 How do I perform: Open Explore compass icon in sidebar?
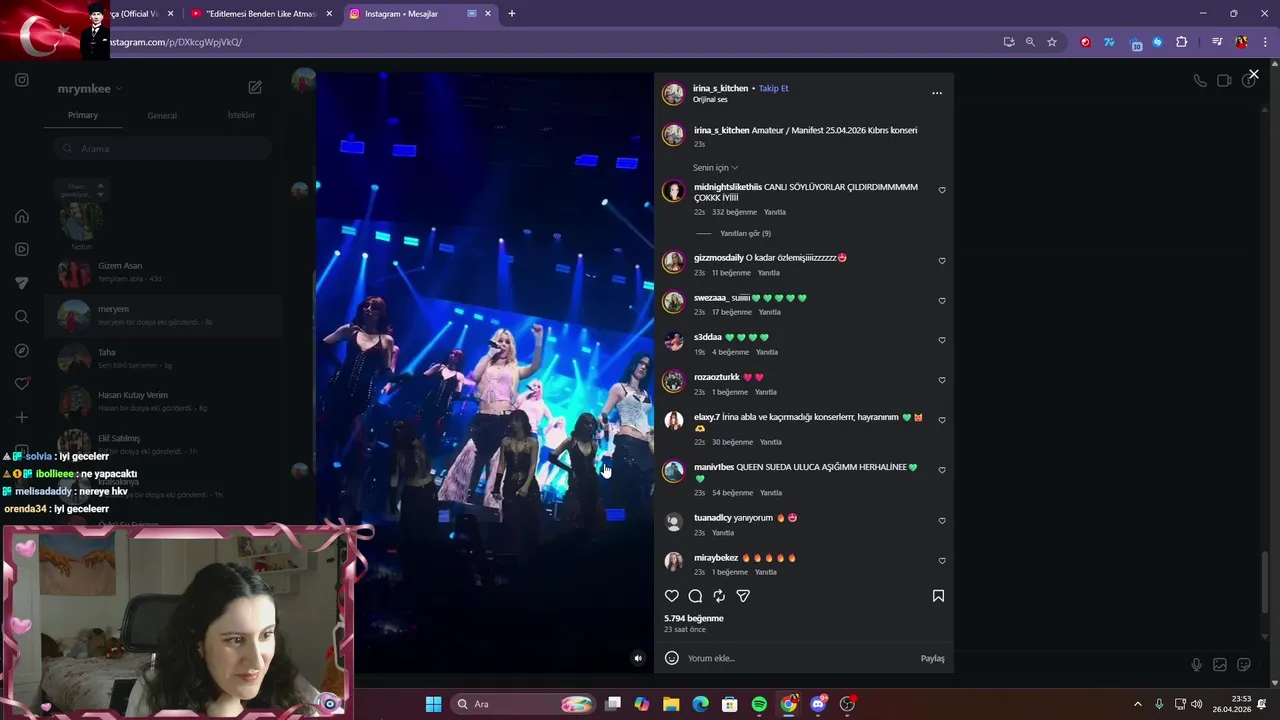[x=22, y=351]
